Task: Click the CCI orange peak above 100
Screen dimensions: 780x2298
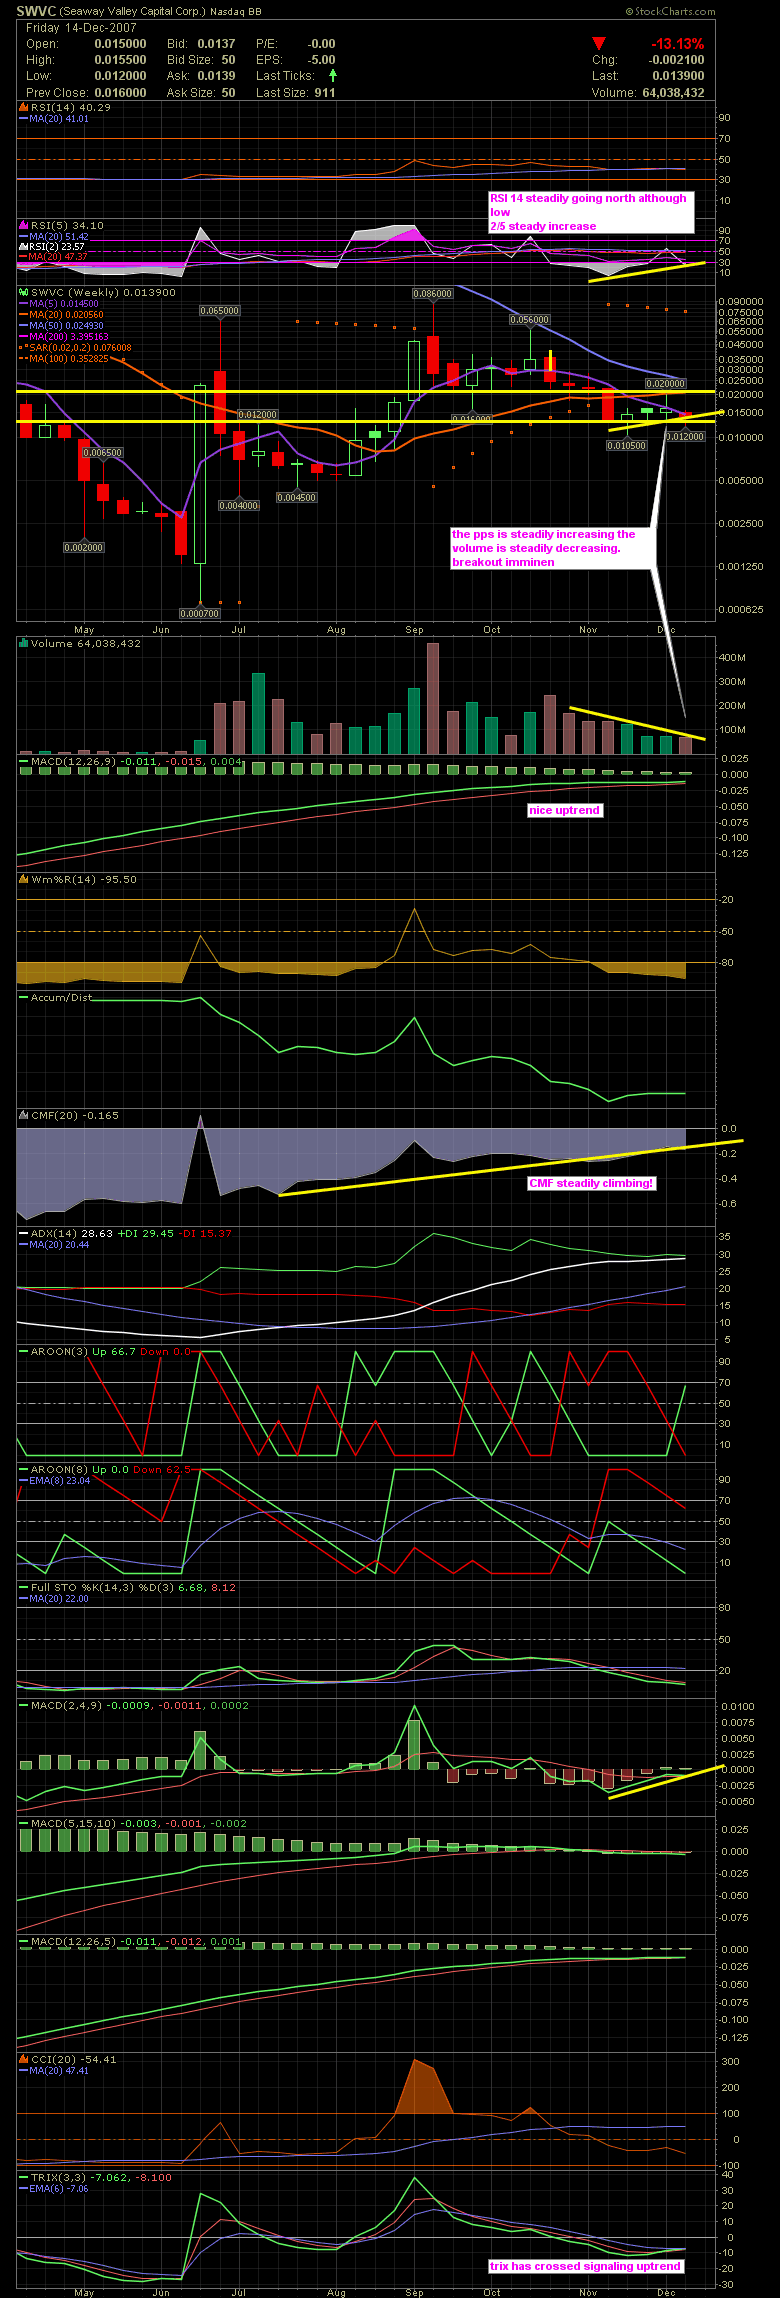Action: [x=423, y=2084]
